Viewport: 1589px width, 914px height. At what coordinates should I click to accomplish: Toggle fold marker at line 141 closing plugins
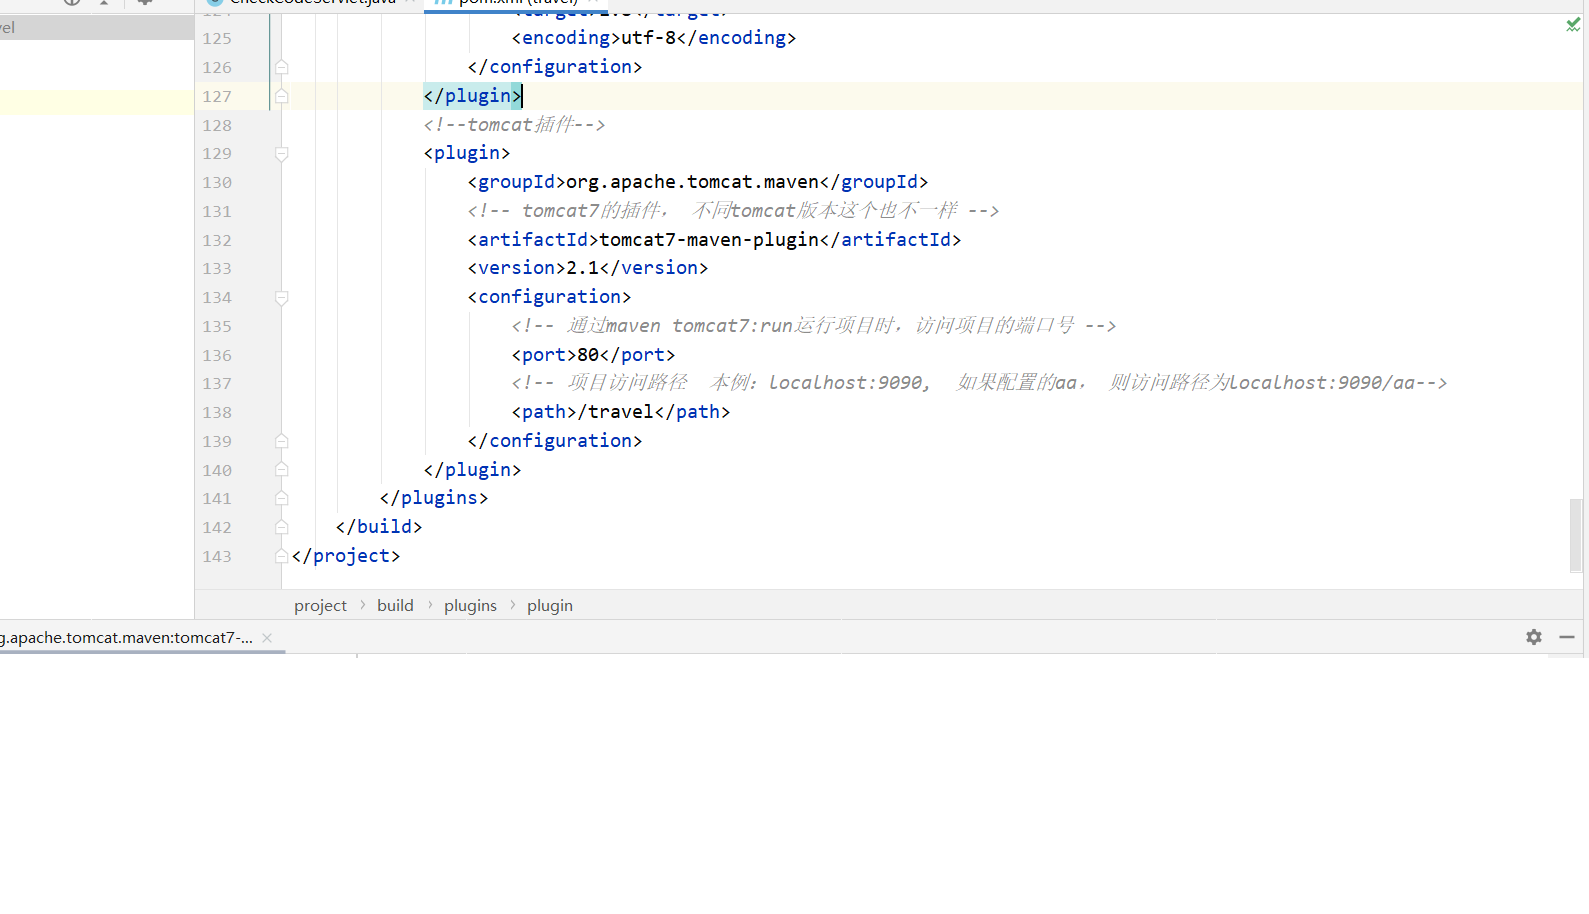tap(282, 498)
